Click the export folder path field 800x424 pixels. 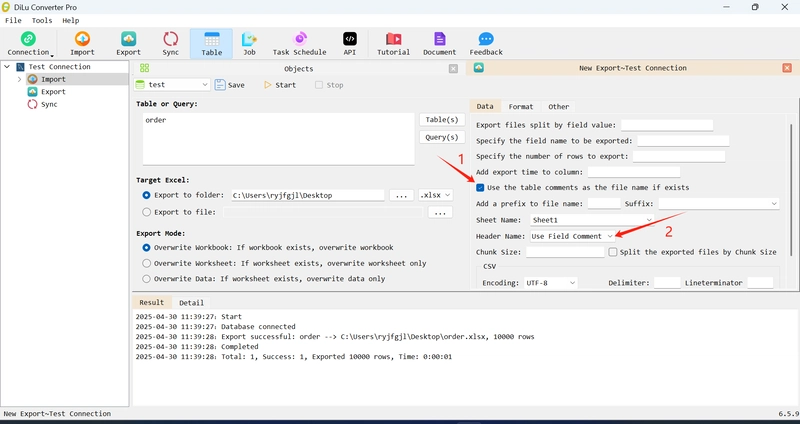pos(308,195)
